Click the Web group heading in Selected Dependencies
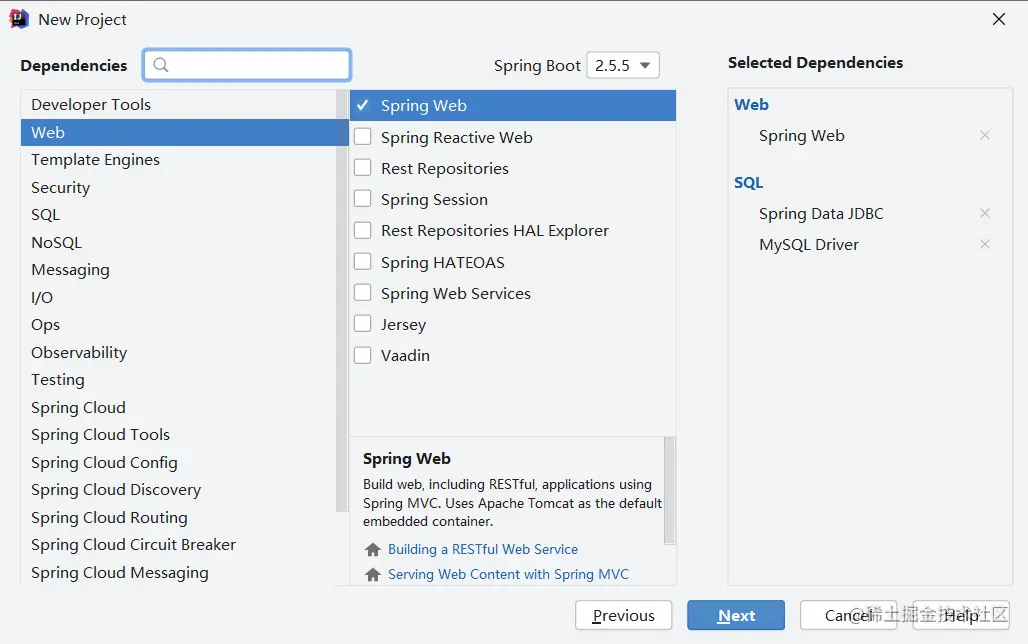Viewport: 1028px width, 644px height. tap(751, 105)
